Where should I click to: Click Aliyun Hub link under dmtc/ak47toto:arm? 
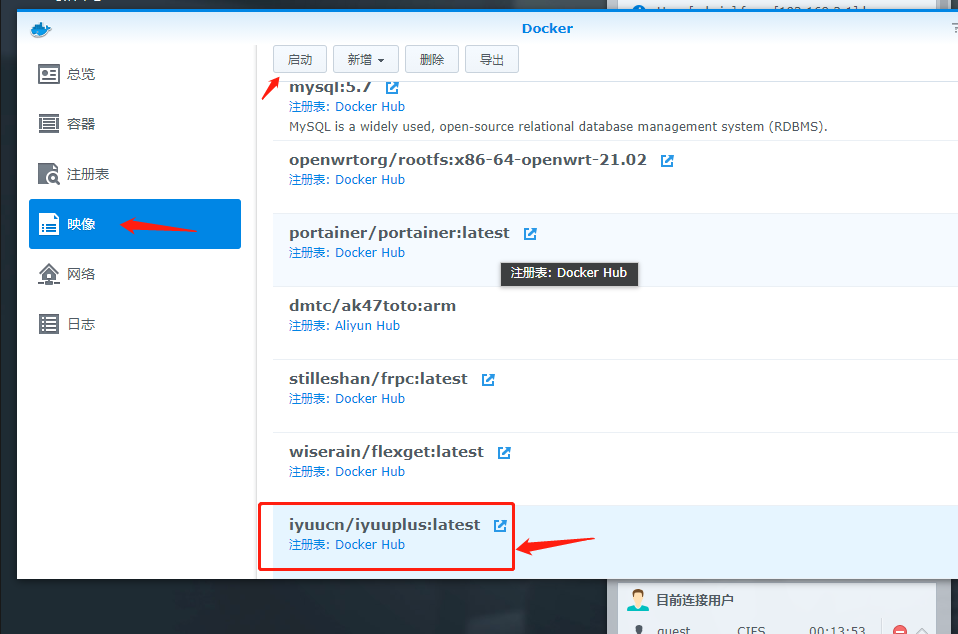(367, 326)
